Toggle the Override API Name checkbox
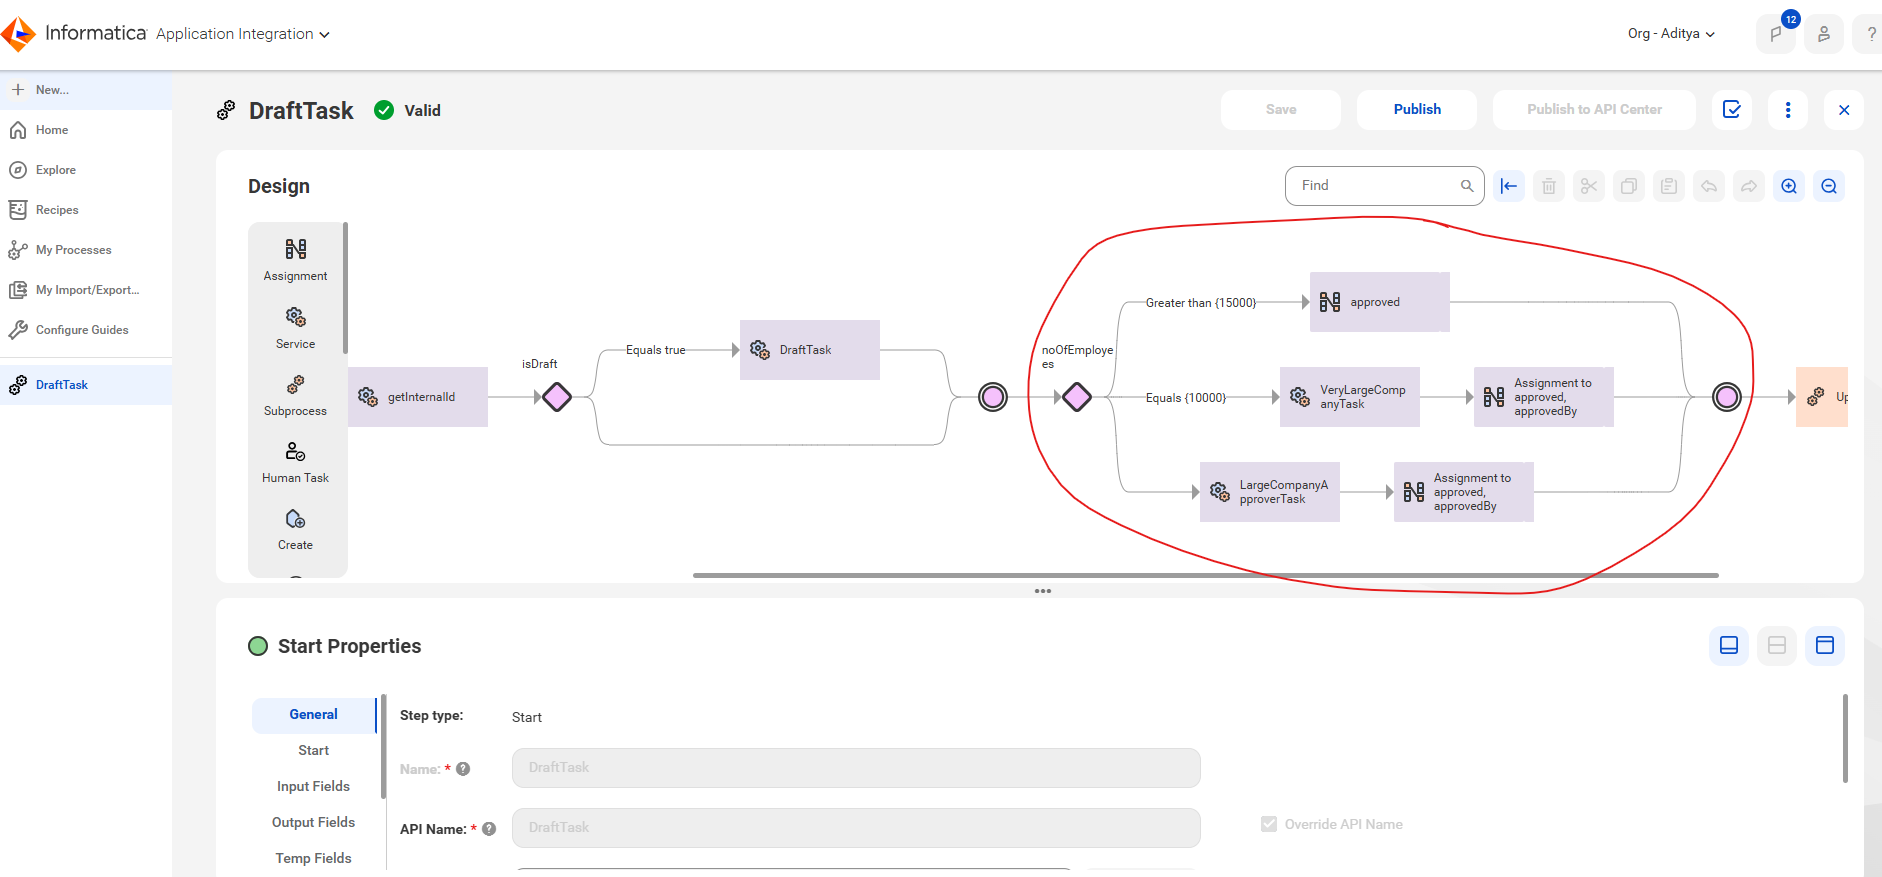The width and height of the screenshot is (1882, 877). click(x=1269, y=824)
